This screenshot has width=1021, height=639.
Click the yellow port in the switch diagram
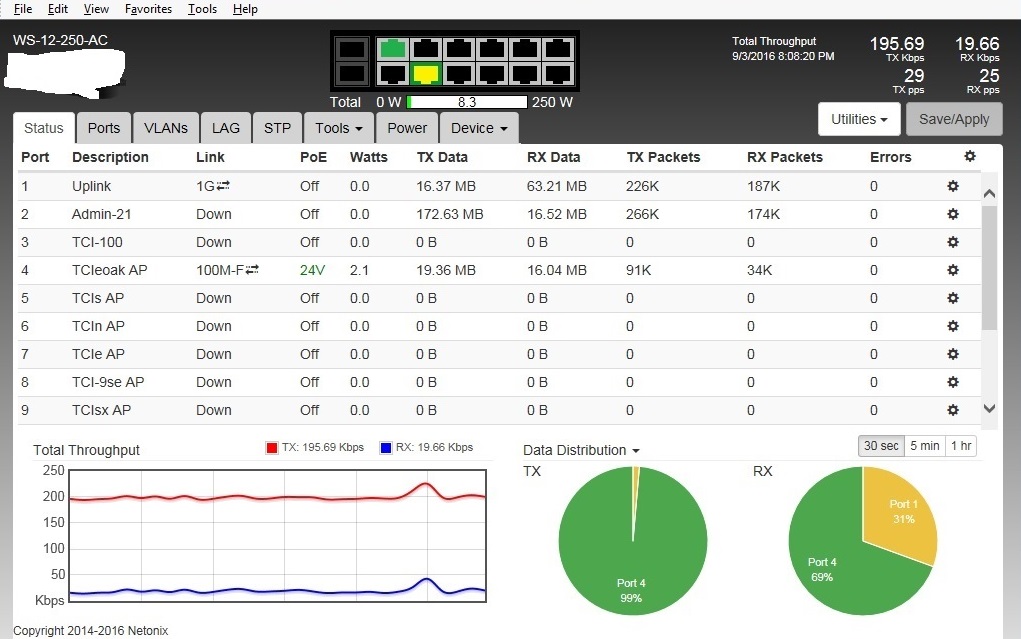pos(427,74)
